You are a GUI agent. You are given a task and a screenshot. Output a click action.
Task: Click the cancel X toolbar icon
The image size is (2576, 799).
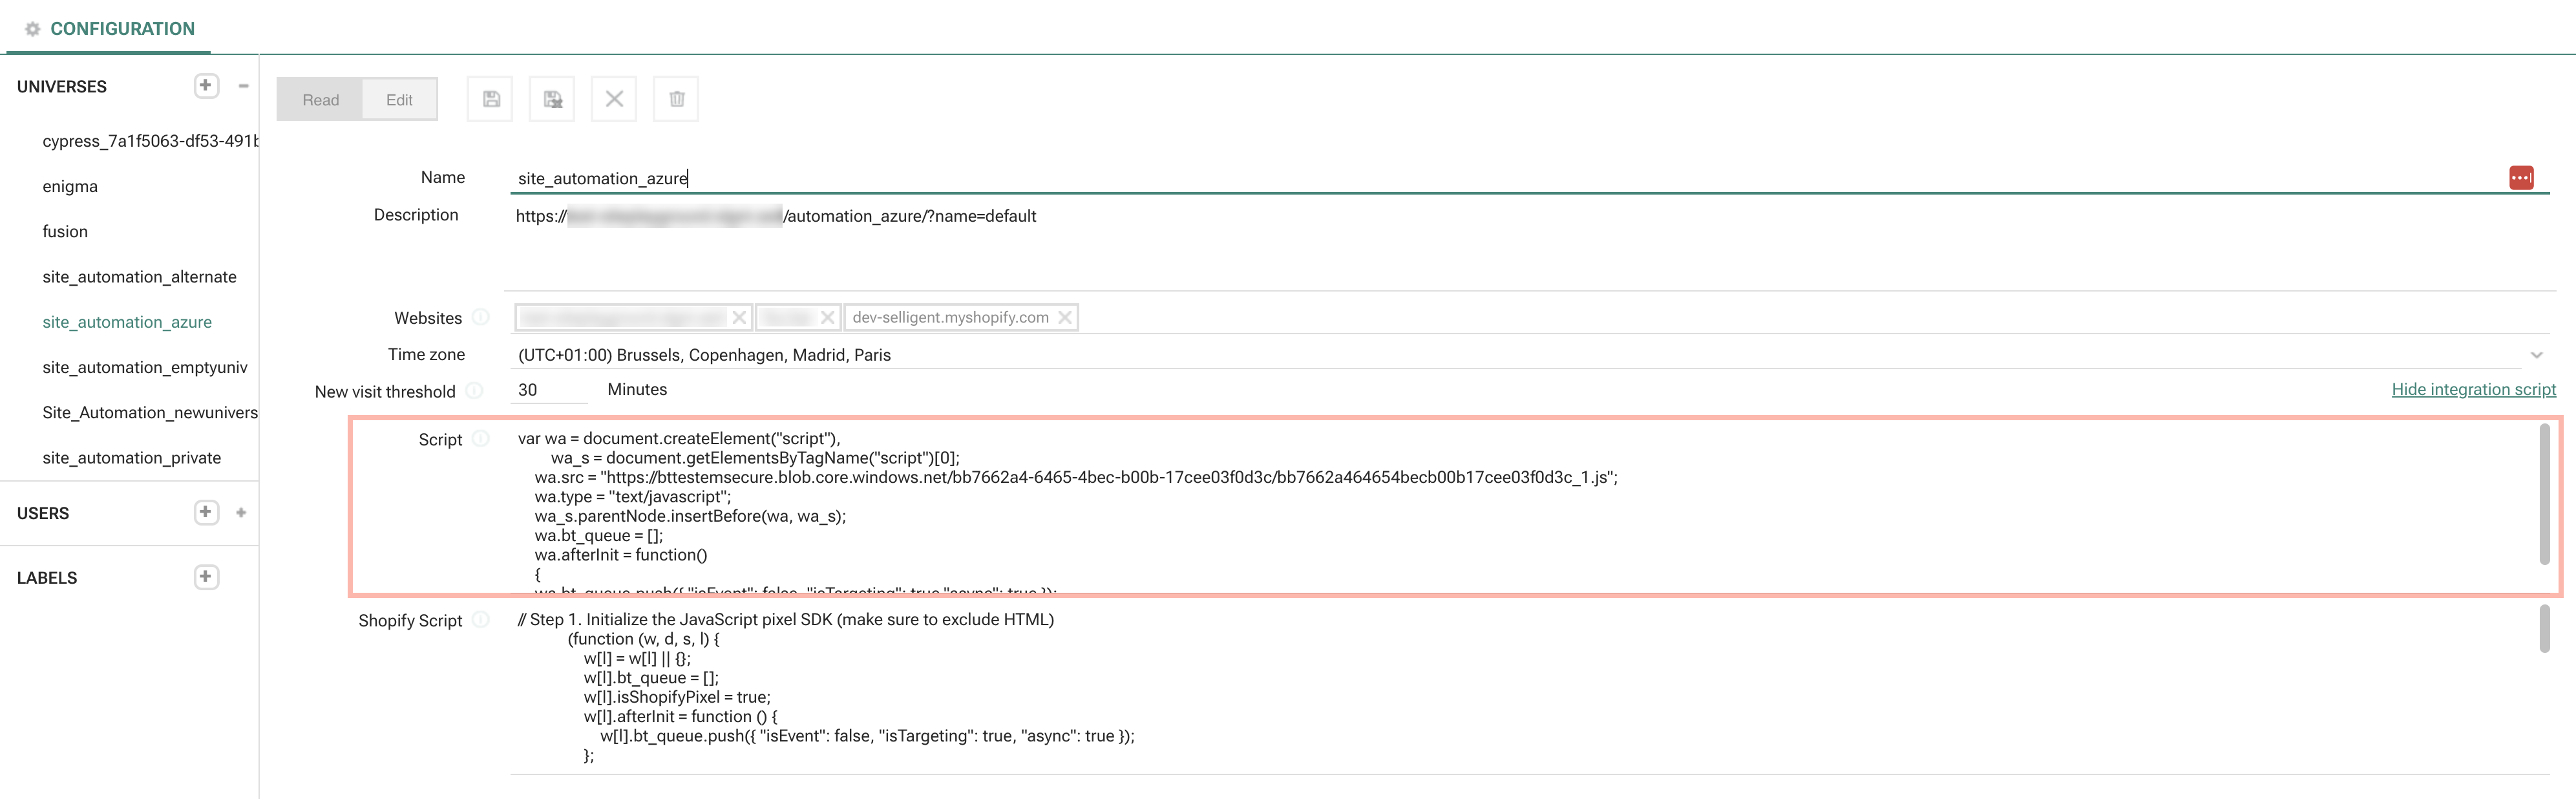click(x=614, y=99)
